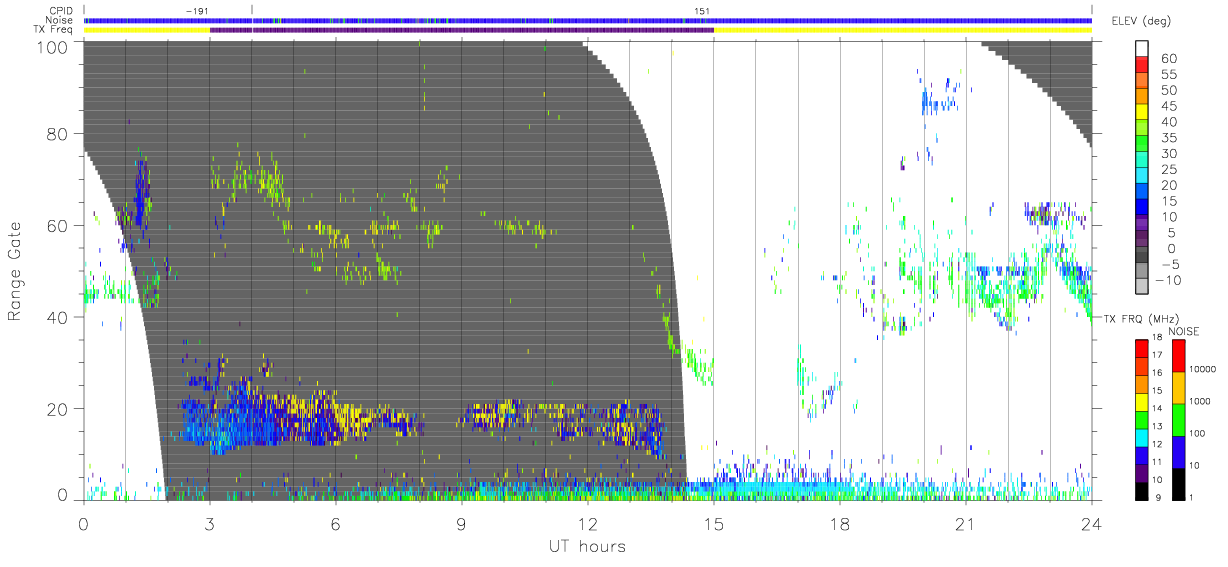Image resolution: width=1228 pixels, height=567 pixels.
Task: Pick the yellow segment of the NOISE colorbar
Action: pyautogui.click(x=1179, y=387)
